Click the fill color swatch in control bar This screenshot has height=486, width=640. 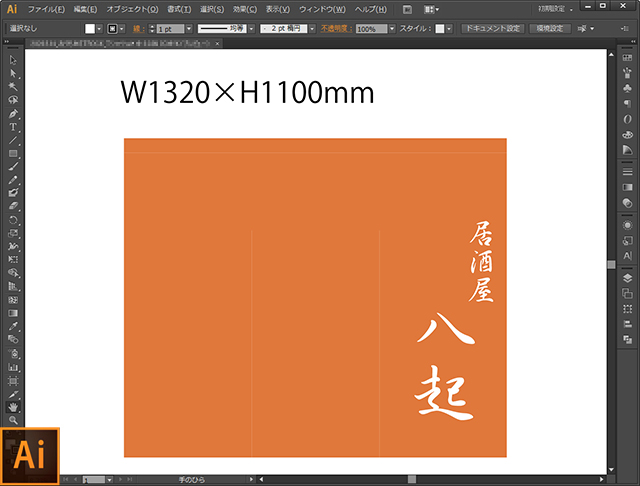pyautogui.click(x=91, y=29)
